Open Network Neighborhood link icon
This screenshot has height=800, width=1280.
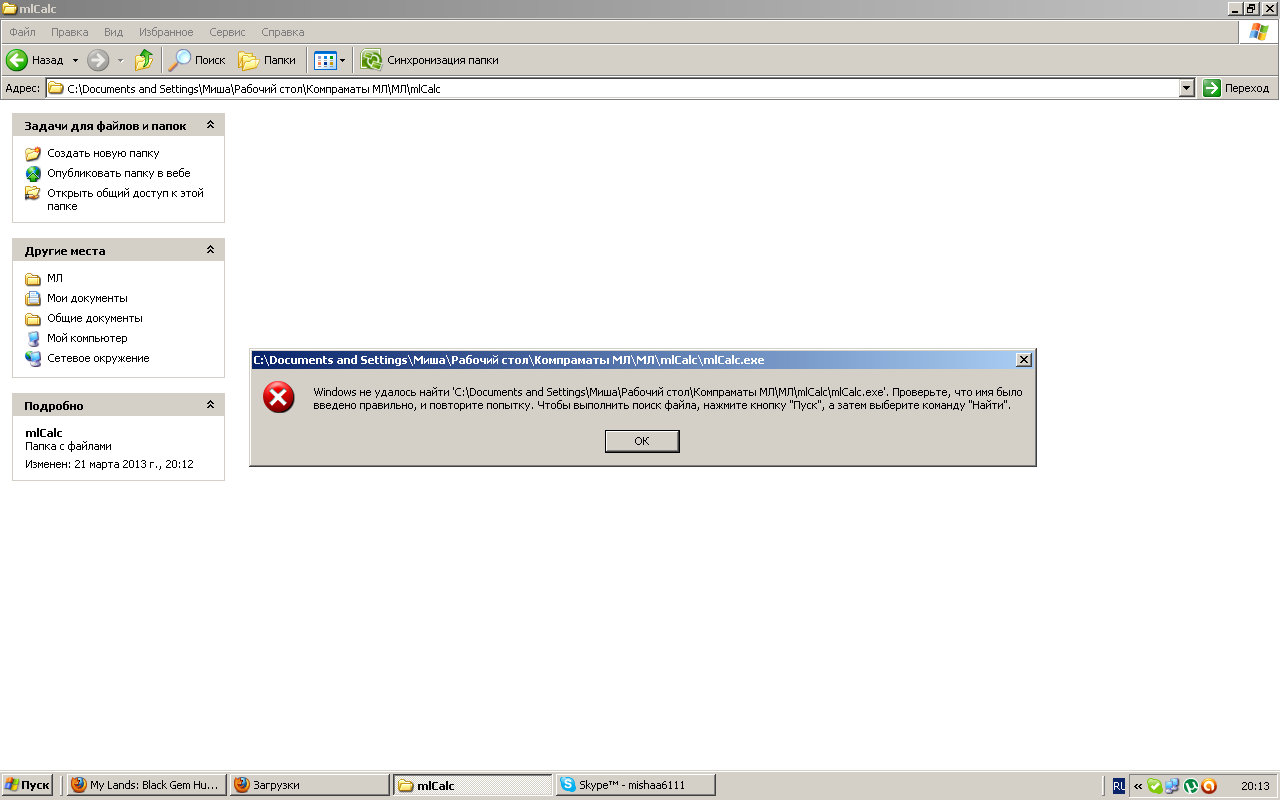(x=33, y=358)
